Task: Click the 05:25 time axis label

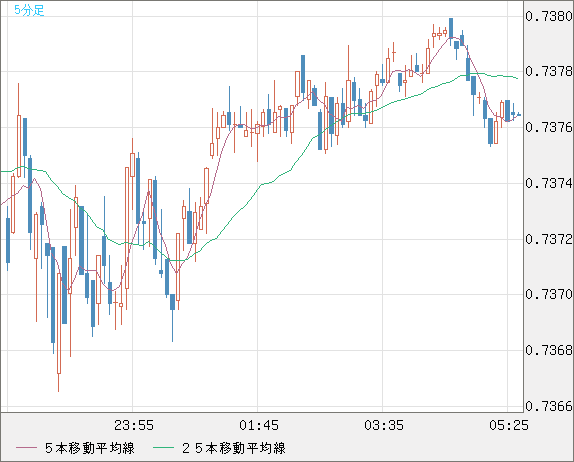Action: [509, 425]
